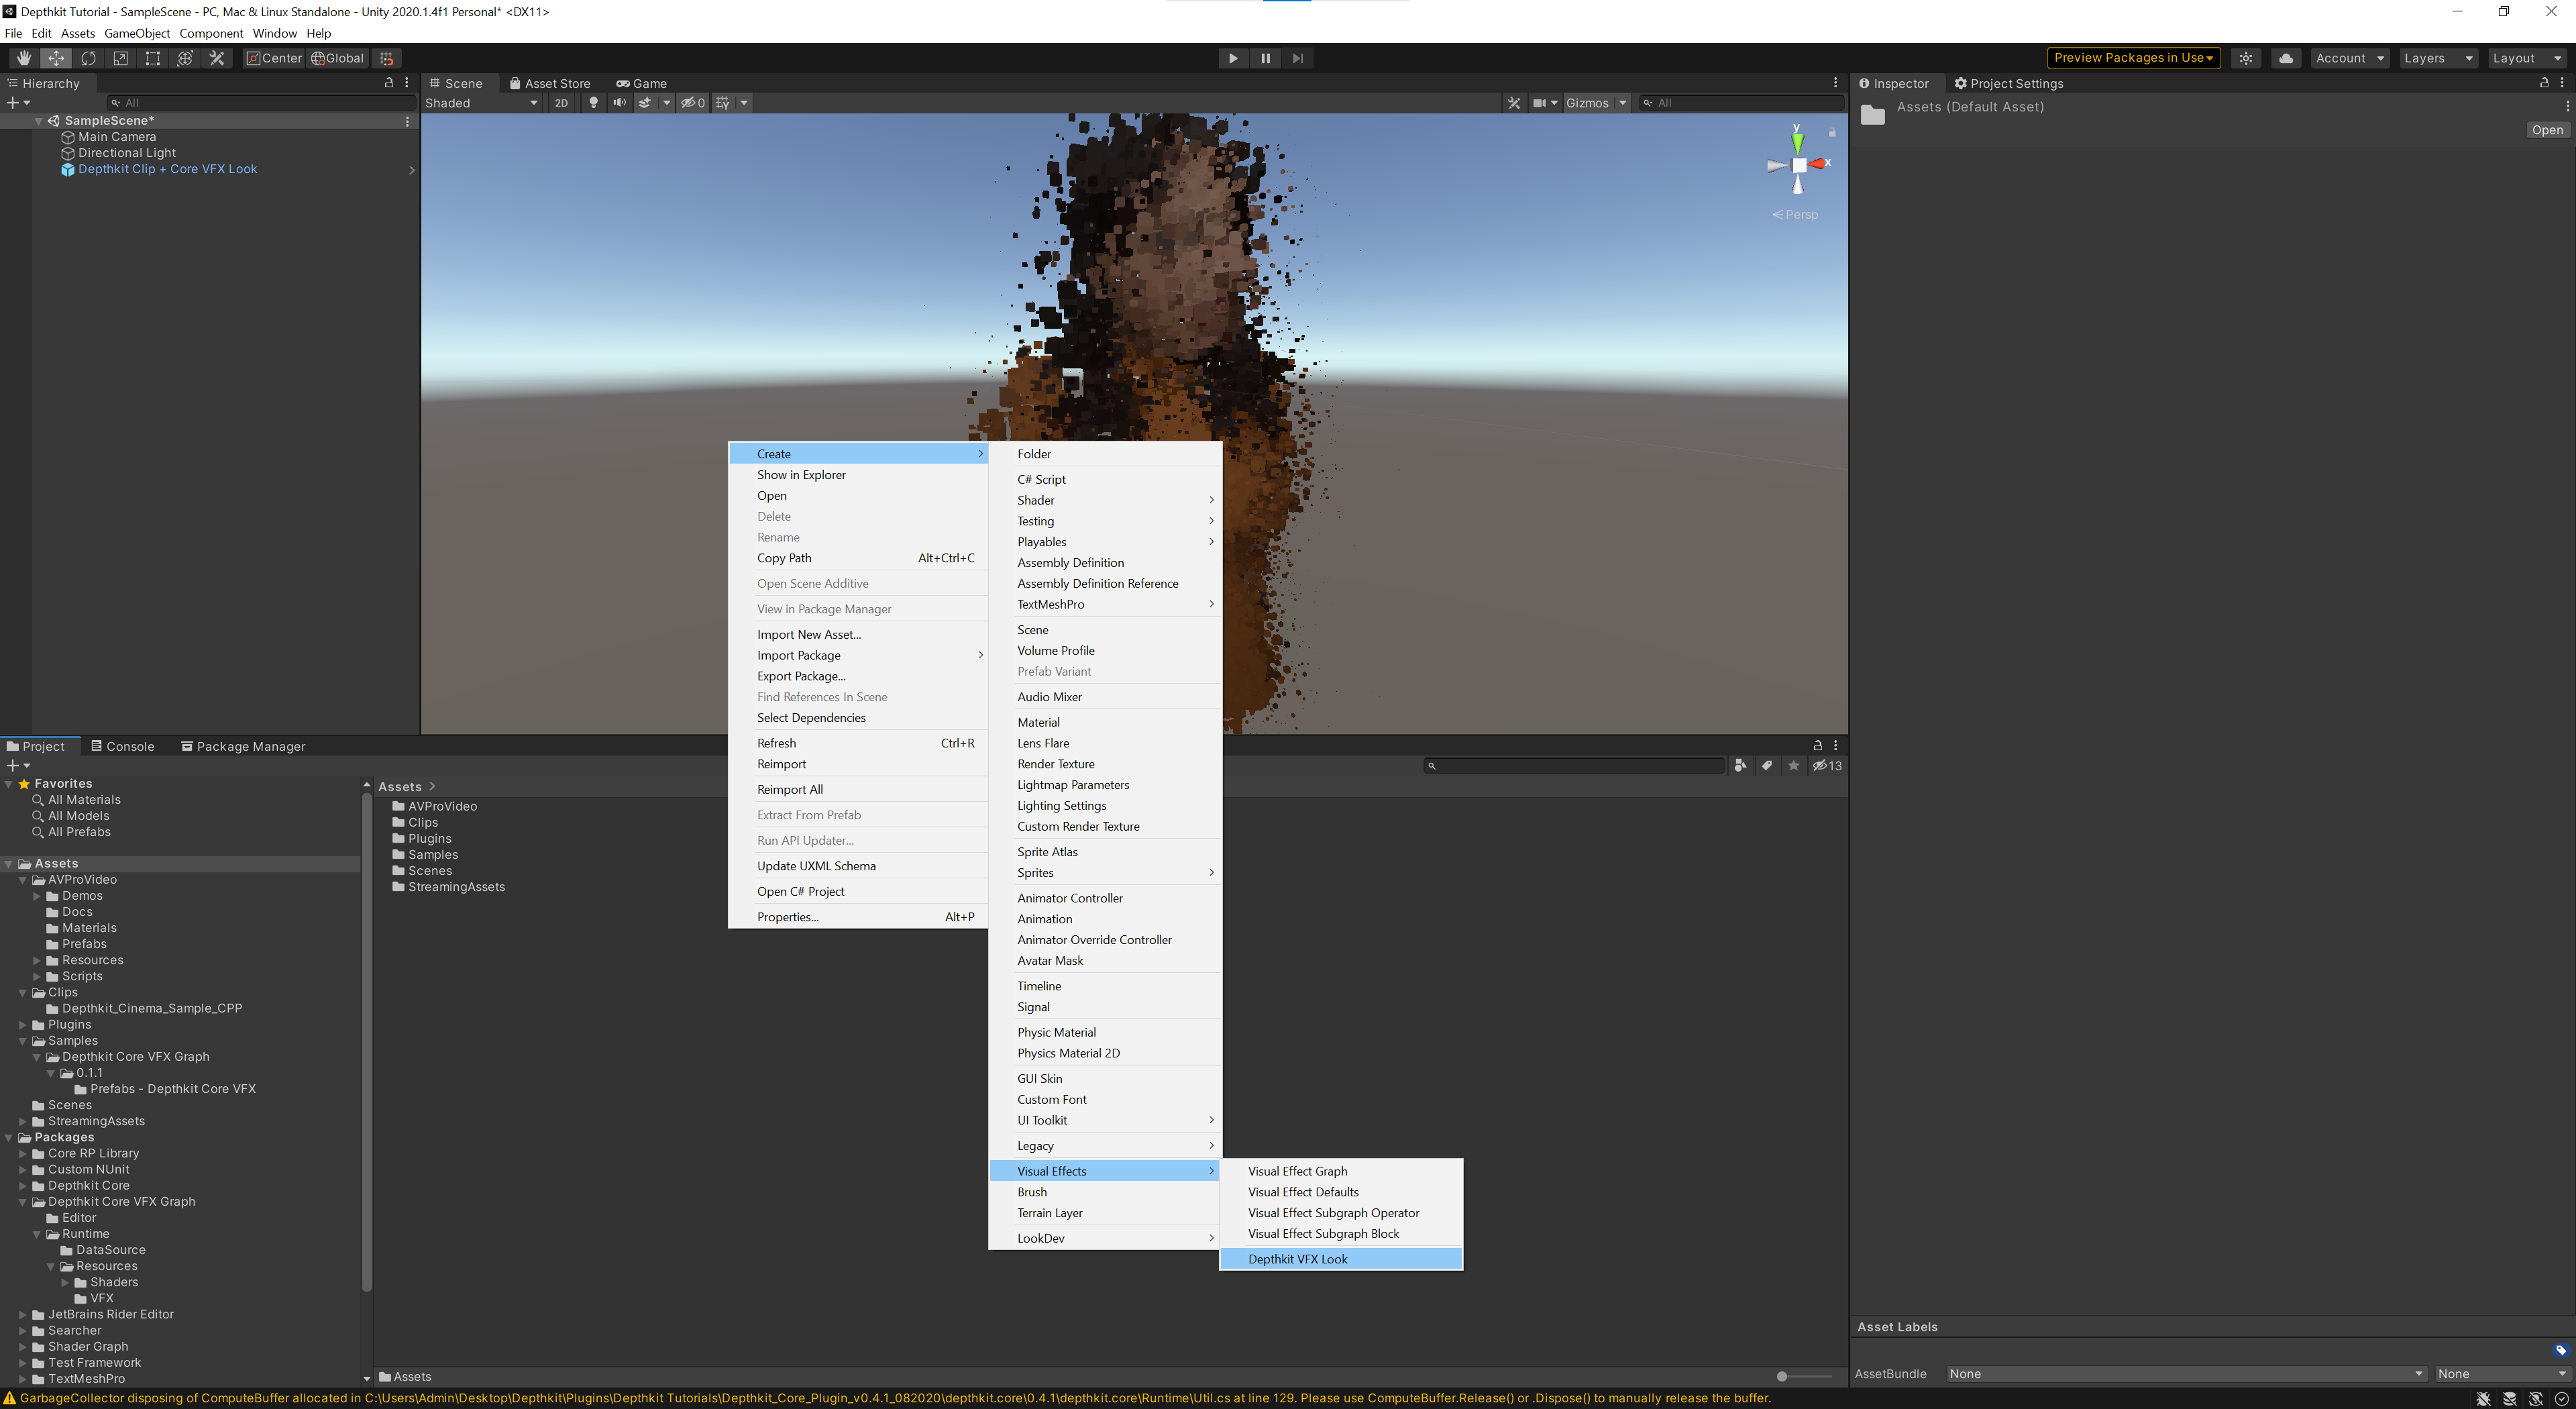Select the Rect transform tool

(x=153, y=58)
